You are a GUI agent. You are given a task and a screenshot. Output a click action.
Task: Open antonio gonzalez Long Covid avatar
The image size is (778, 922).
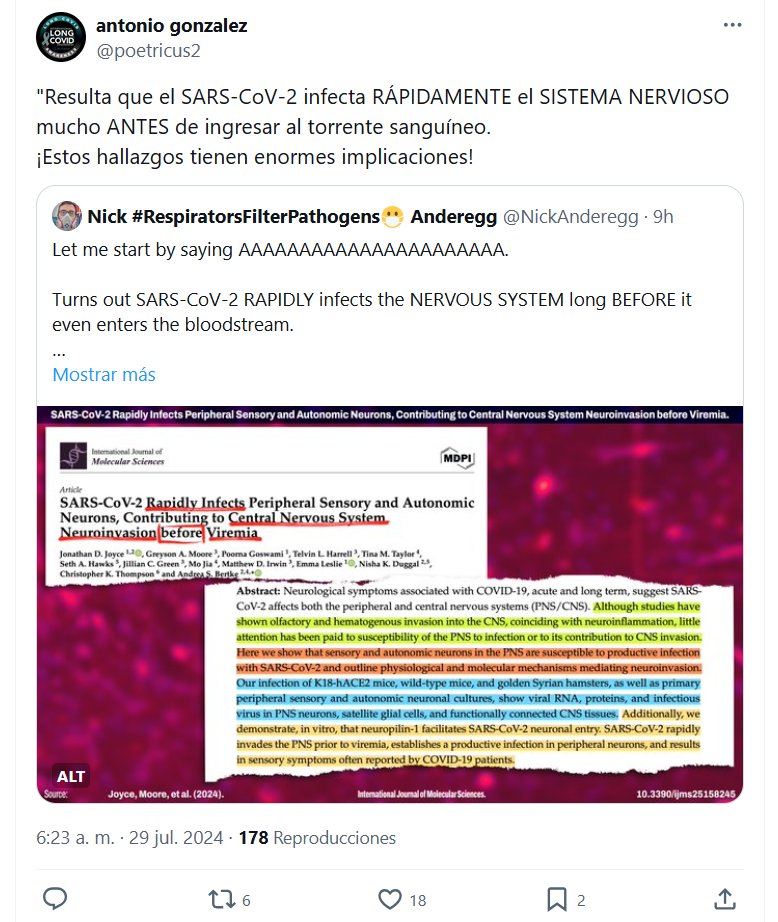coord(61,37)
